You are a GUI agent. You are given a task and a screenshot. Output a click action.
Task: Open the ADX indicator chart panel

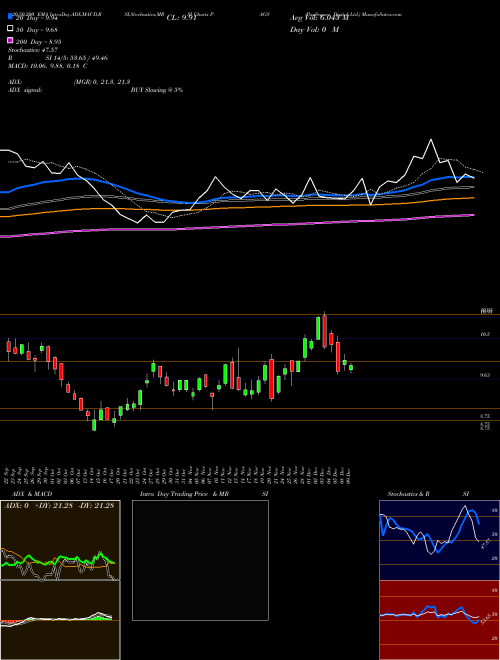60,540
